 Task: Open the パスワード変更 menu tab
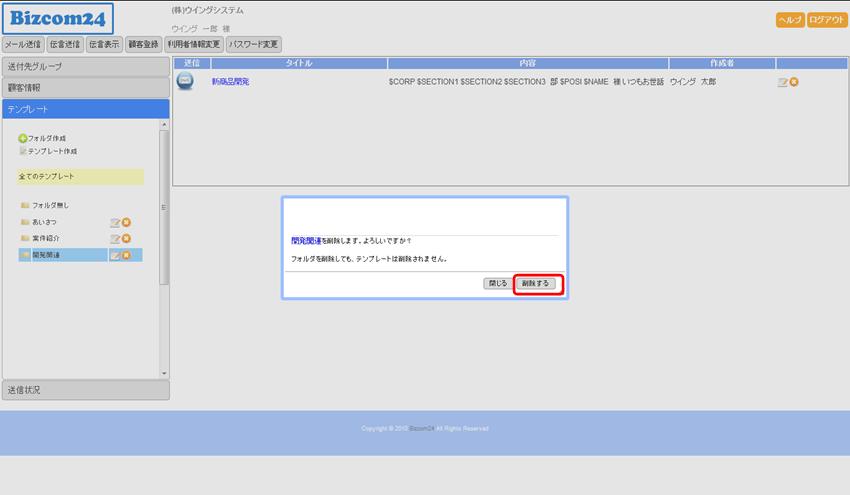pos(254,44)
